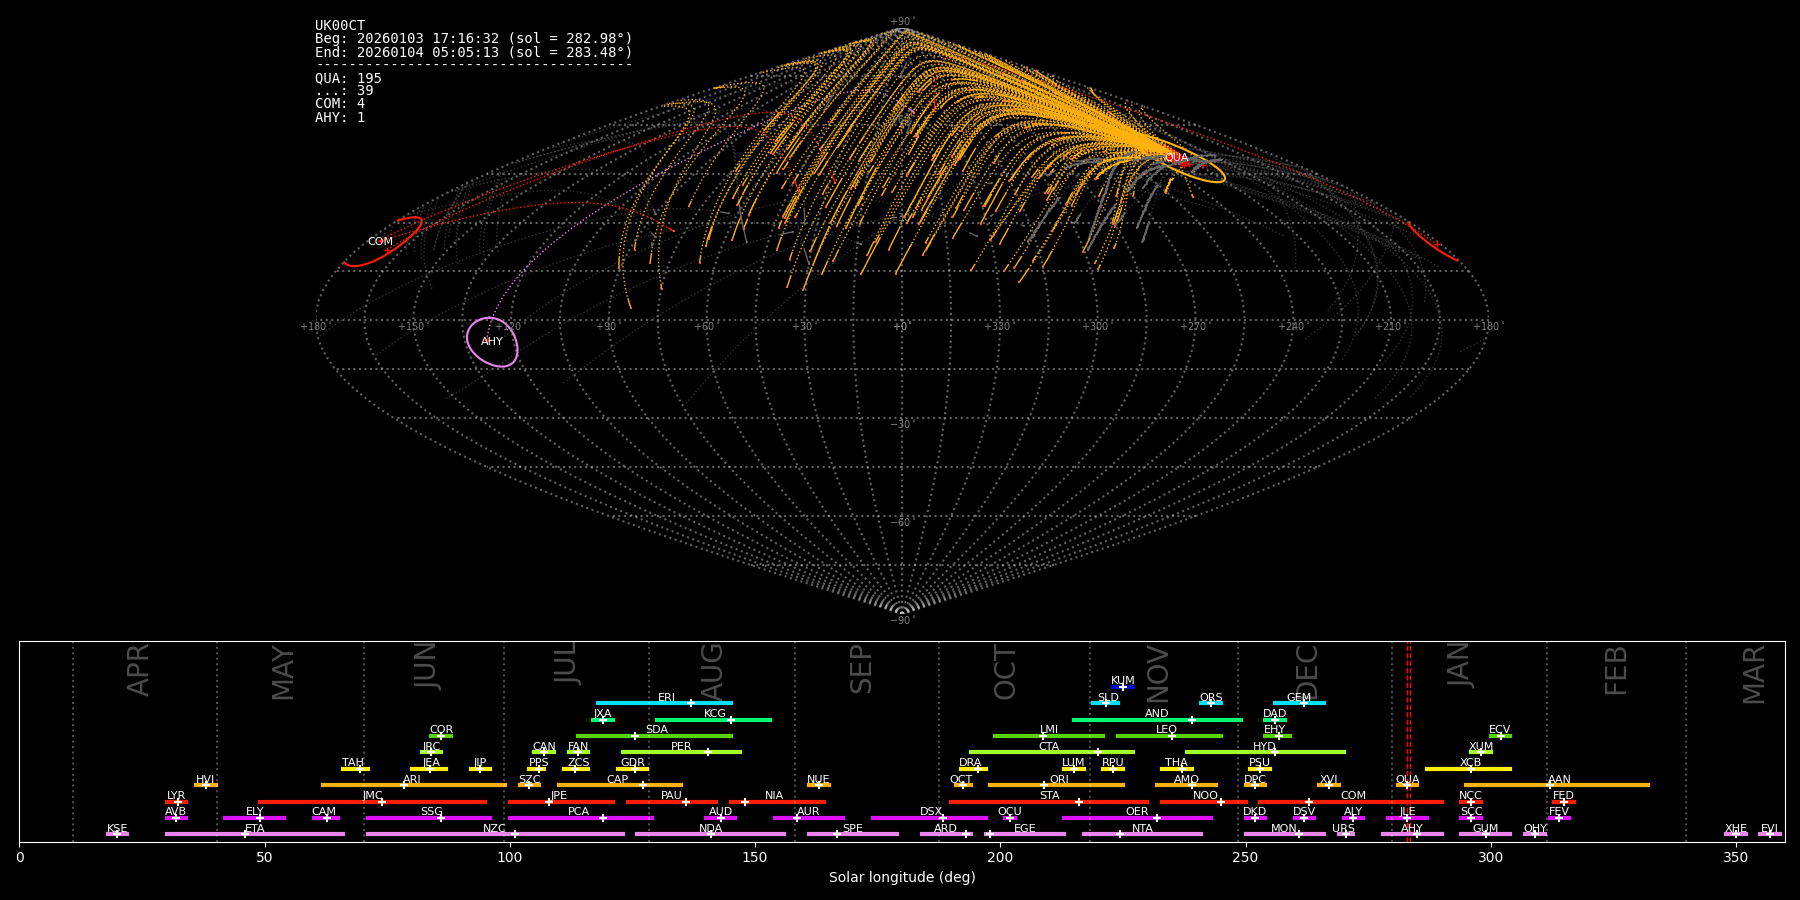Click the 'QUA: 195' count in the legend
This screenshot has width=1800, height=900.
tap(348, 79)
